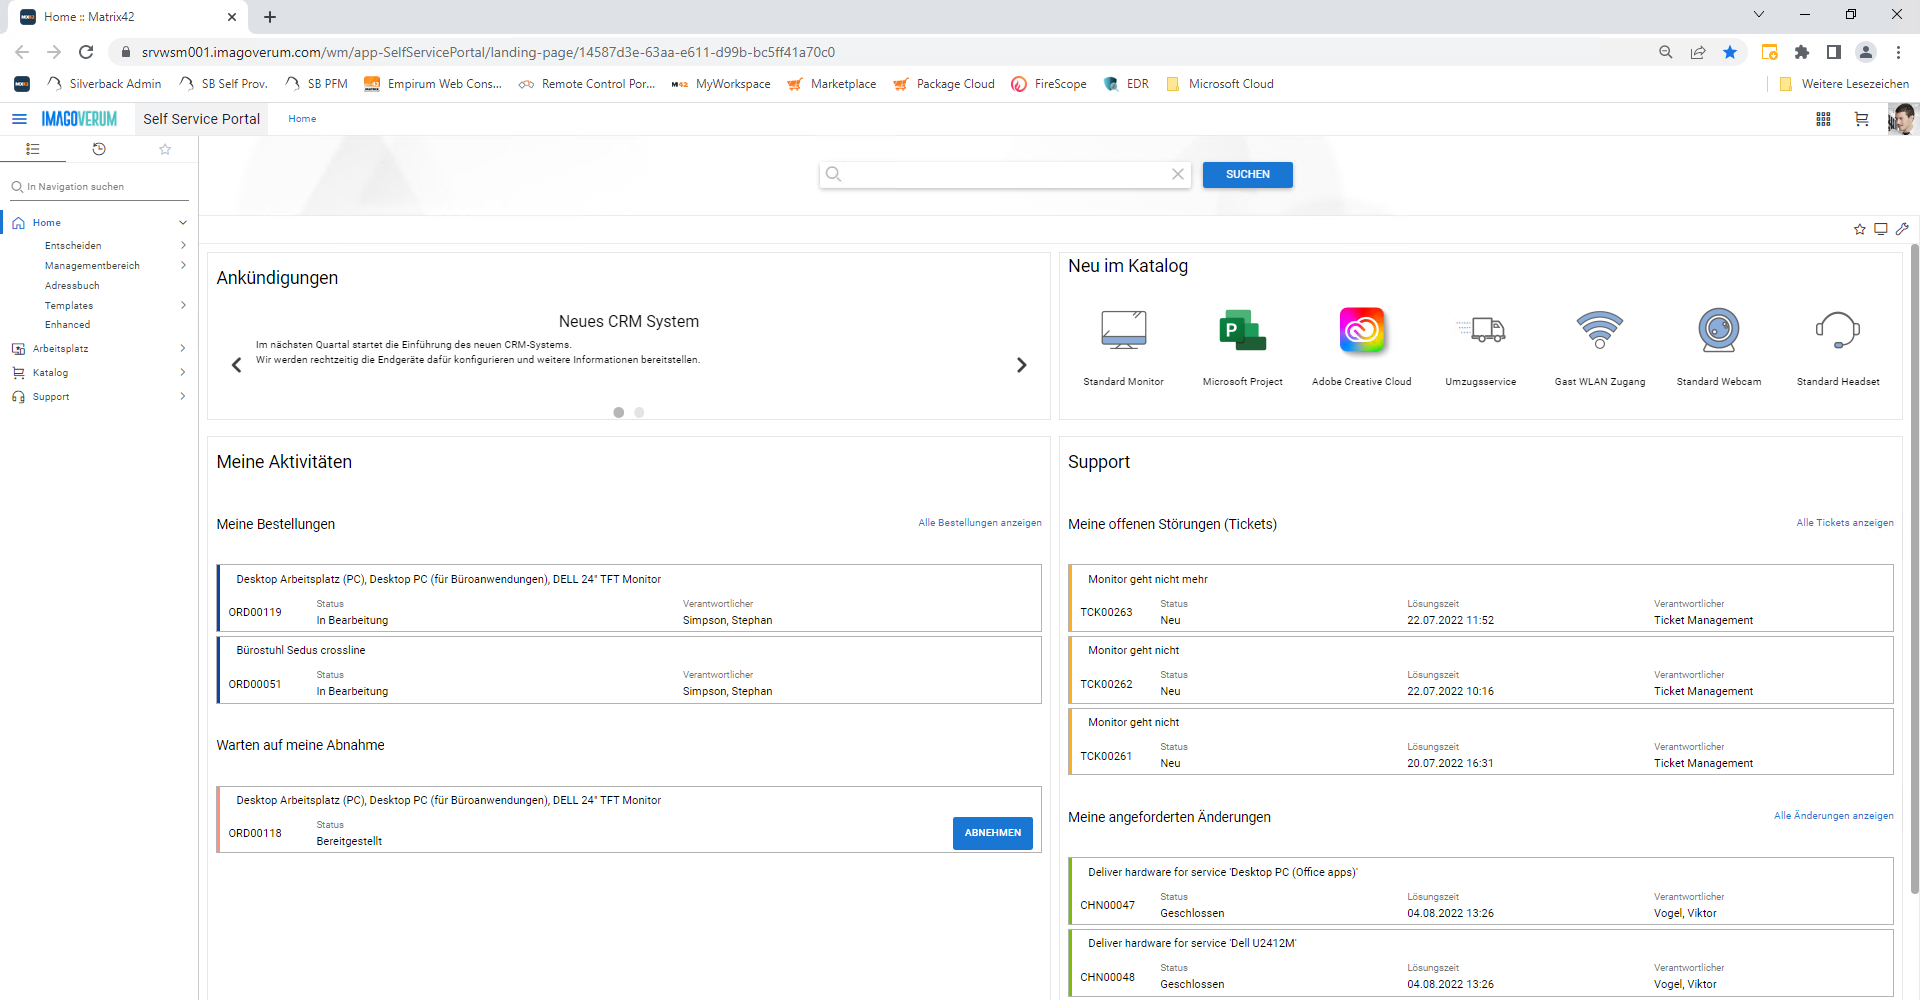Open the recent history tab icon

pos(99,149)
